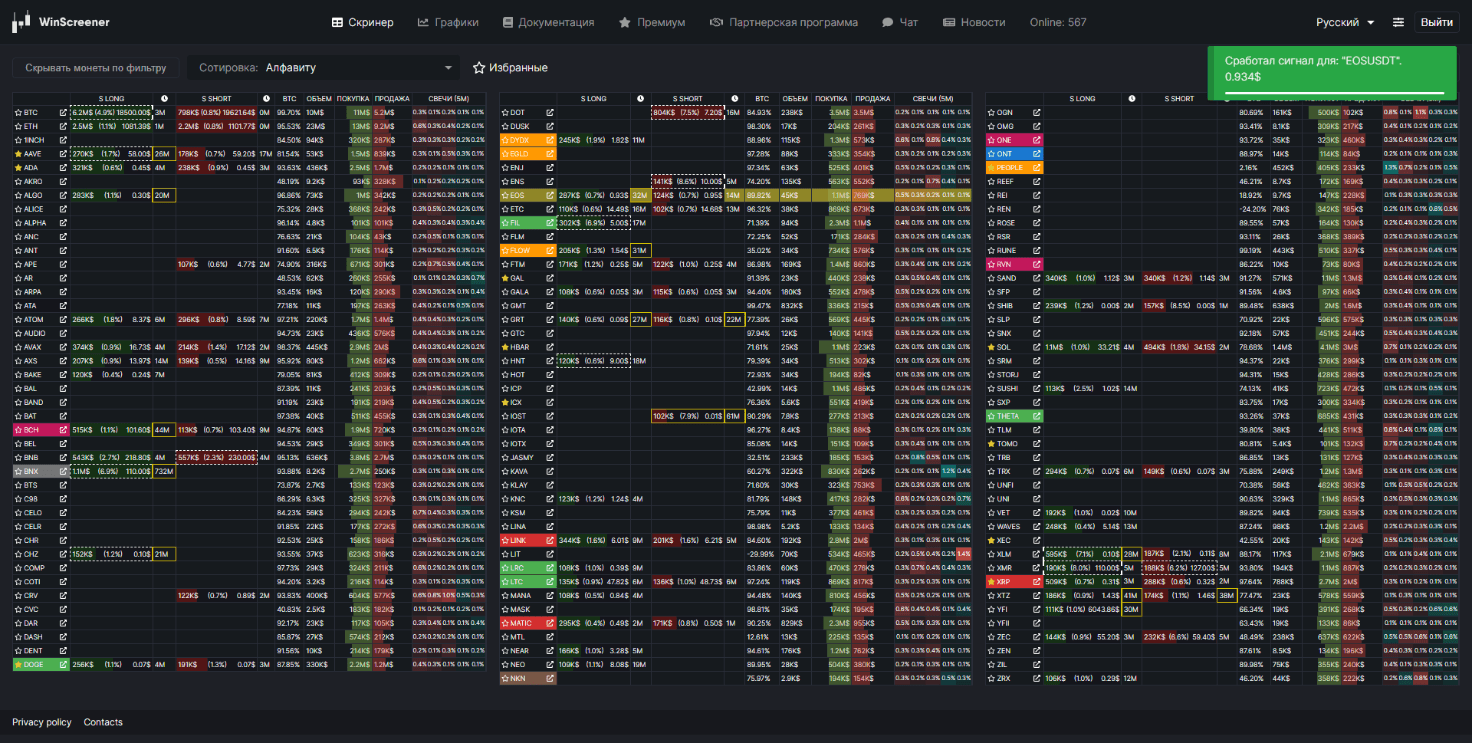Open external chart link for BTC
Screen dimensions: 1472x743
63,112
